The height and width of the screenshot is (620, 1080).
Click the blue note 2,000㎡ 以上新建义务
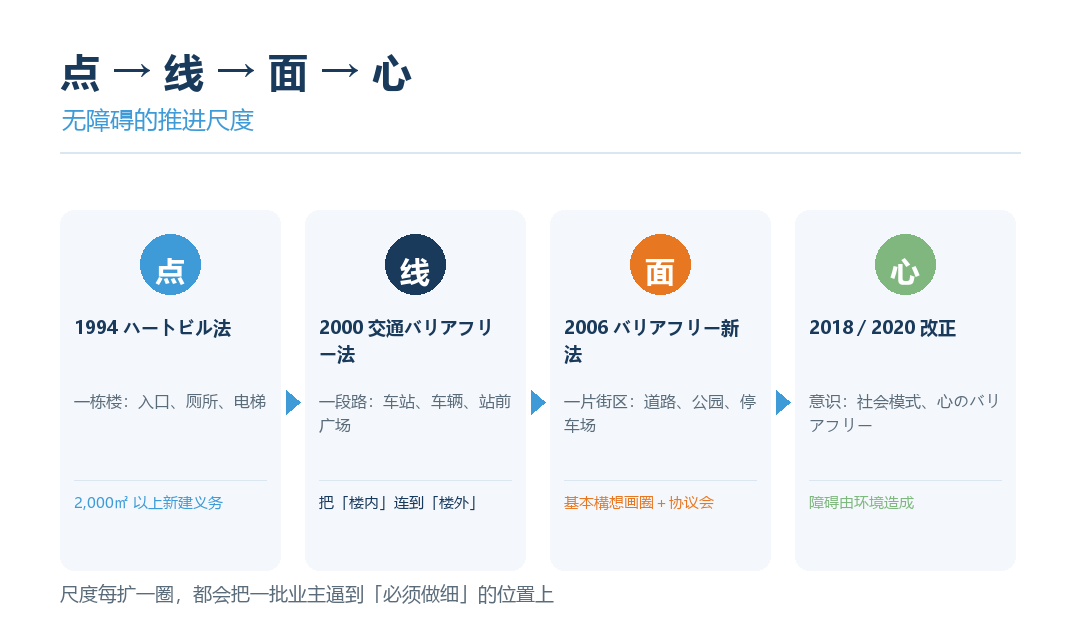149,503
